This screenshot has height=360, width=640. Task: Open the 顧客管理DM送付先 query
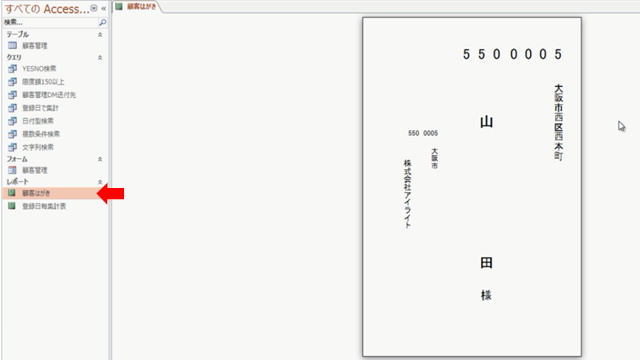click(49, 95)
